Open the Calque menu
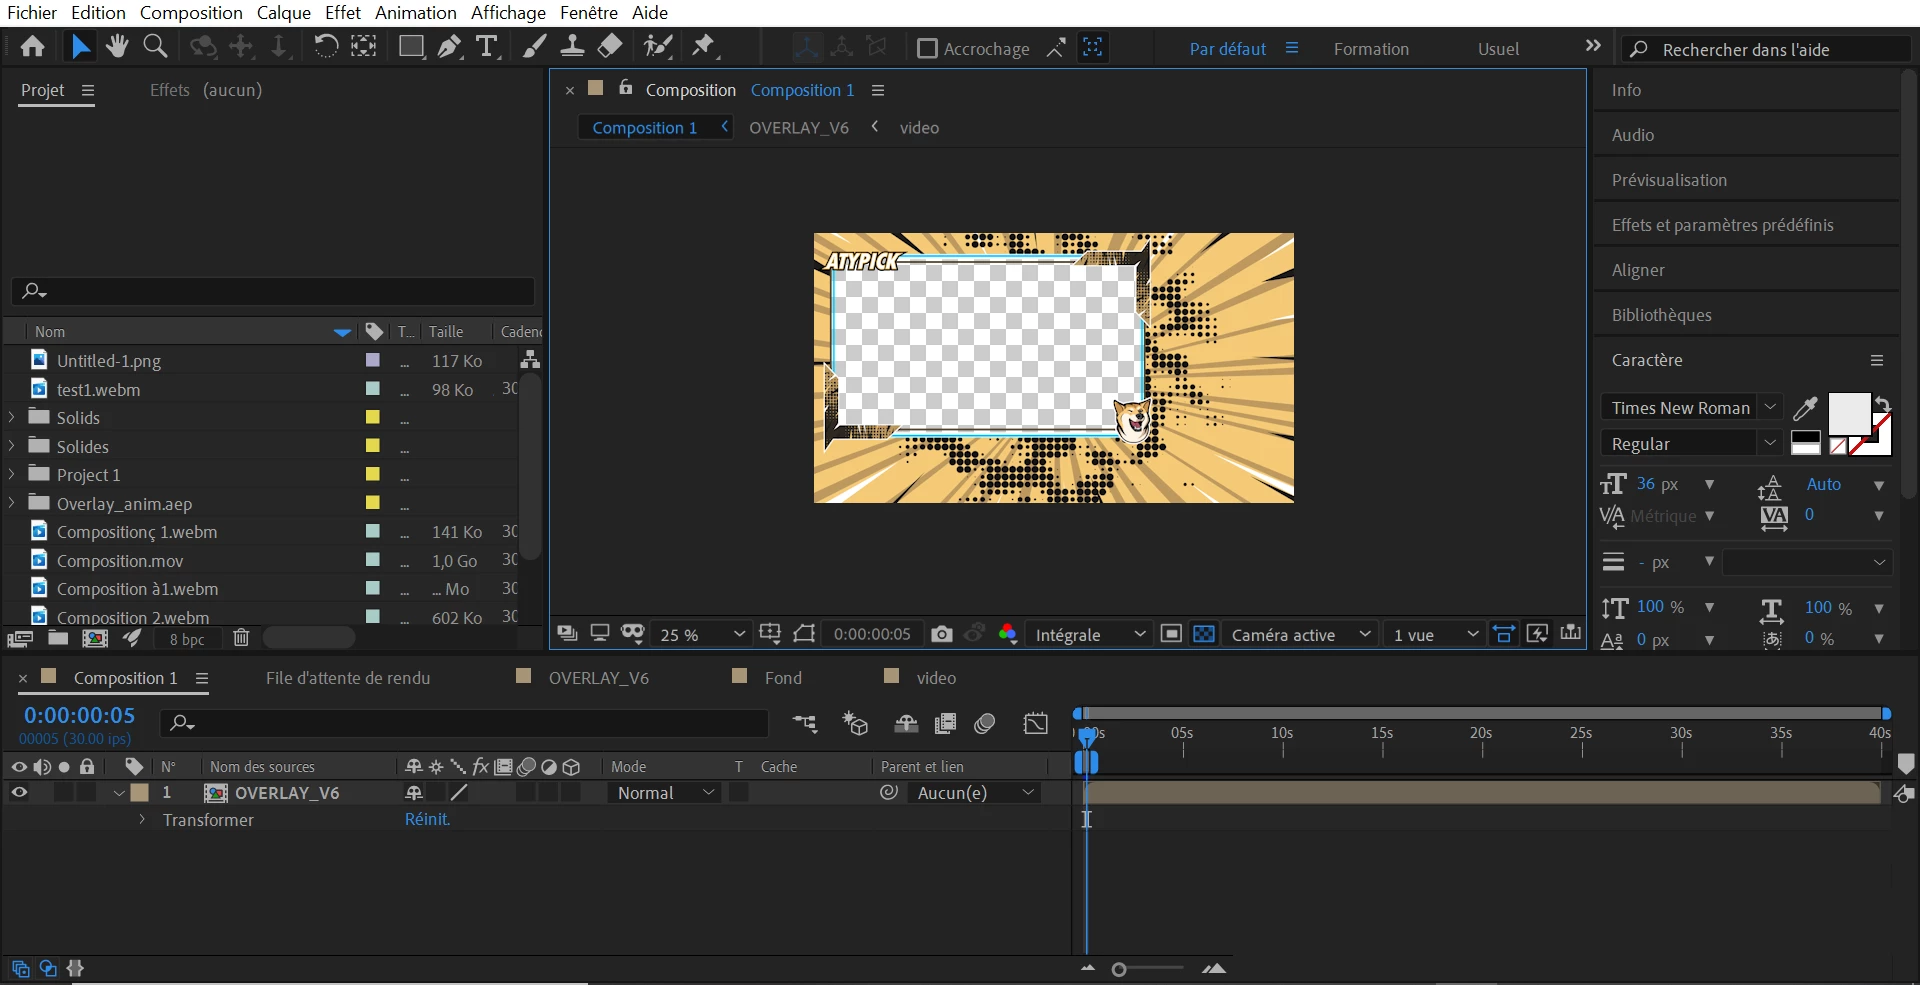The width and height of the screenshot is (1920, 985). pos(283,13)
